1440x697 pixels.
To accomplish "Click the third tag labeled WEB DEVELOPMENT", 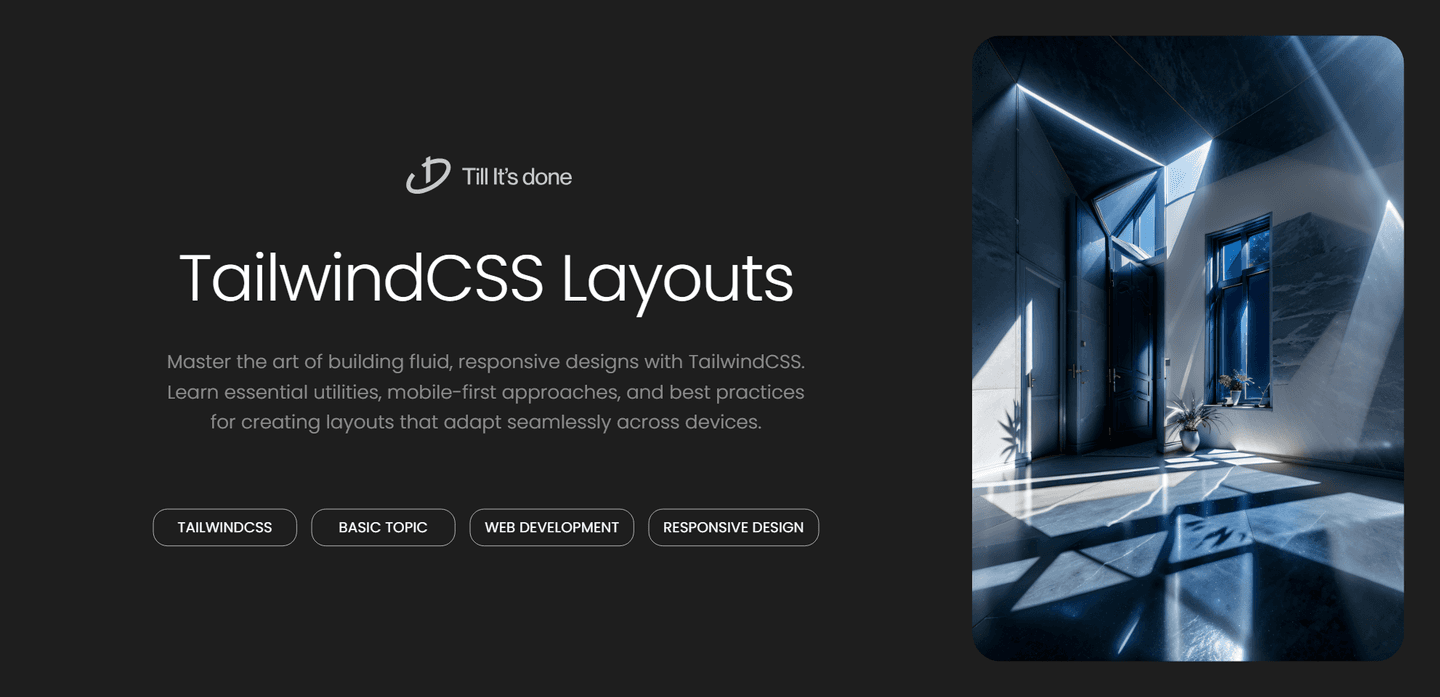I will [x=551, y=527].
